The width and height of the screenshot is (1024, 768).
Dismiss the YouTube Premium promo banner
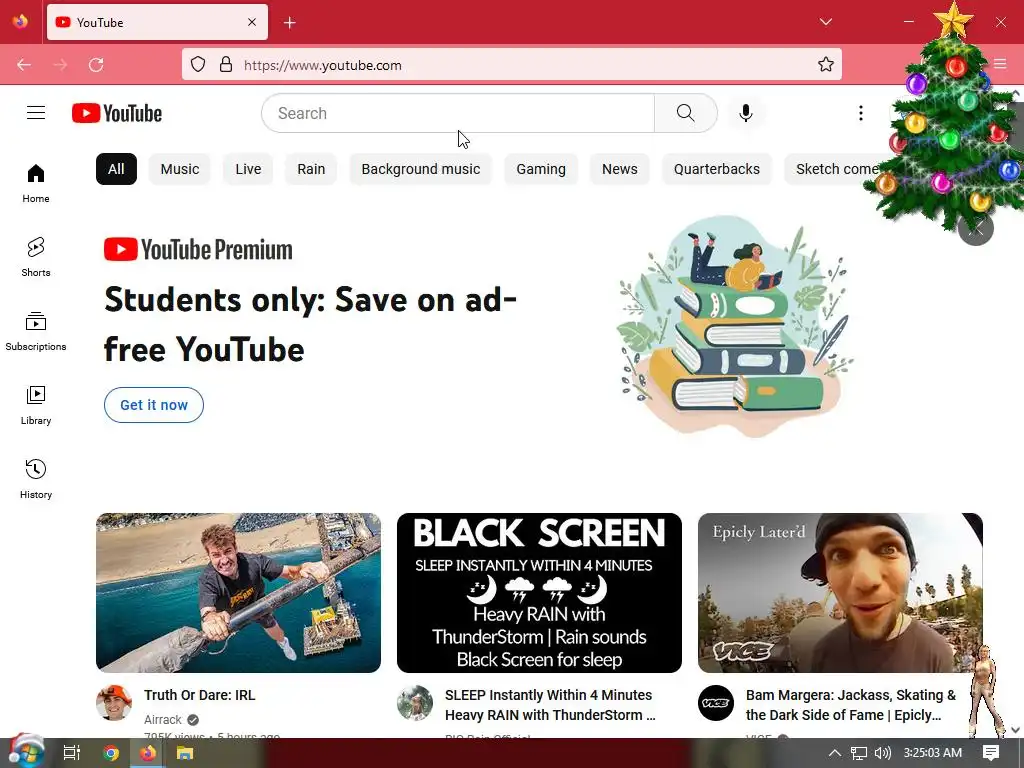coord(976,228)
